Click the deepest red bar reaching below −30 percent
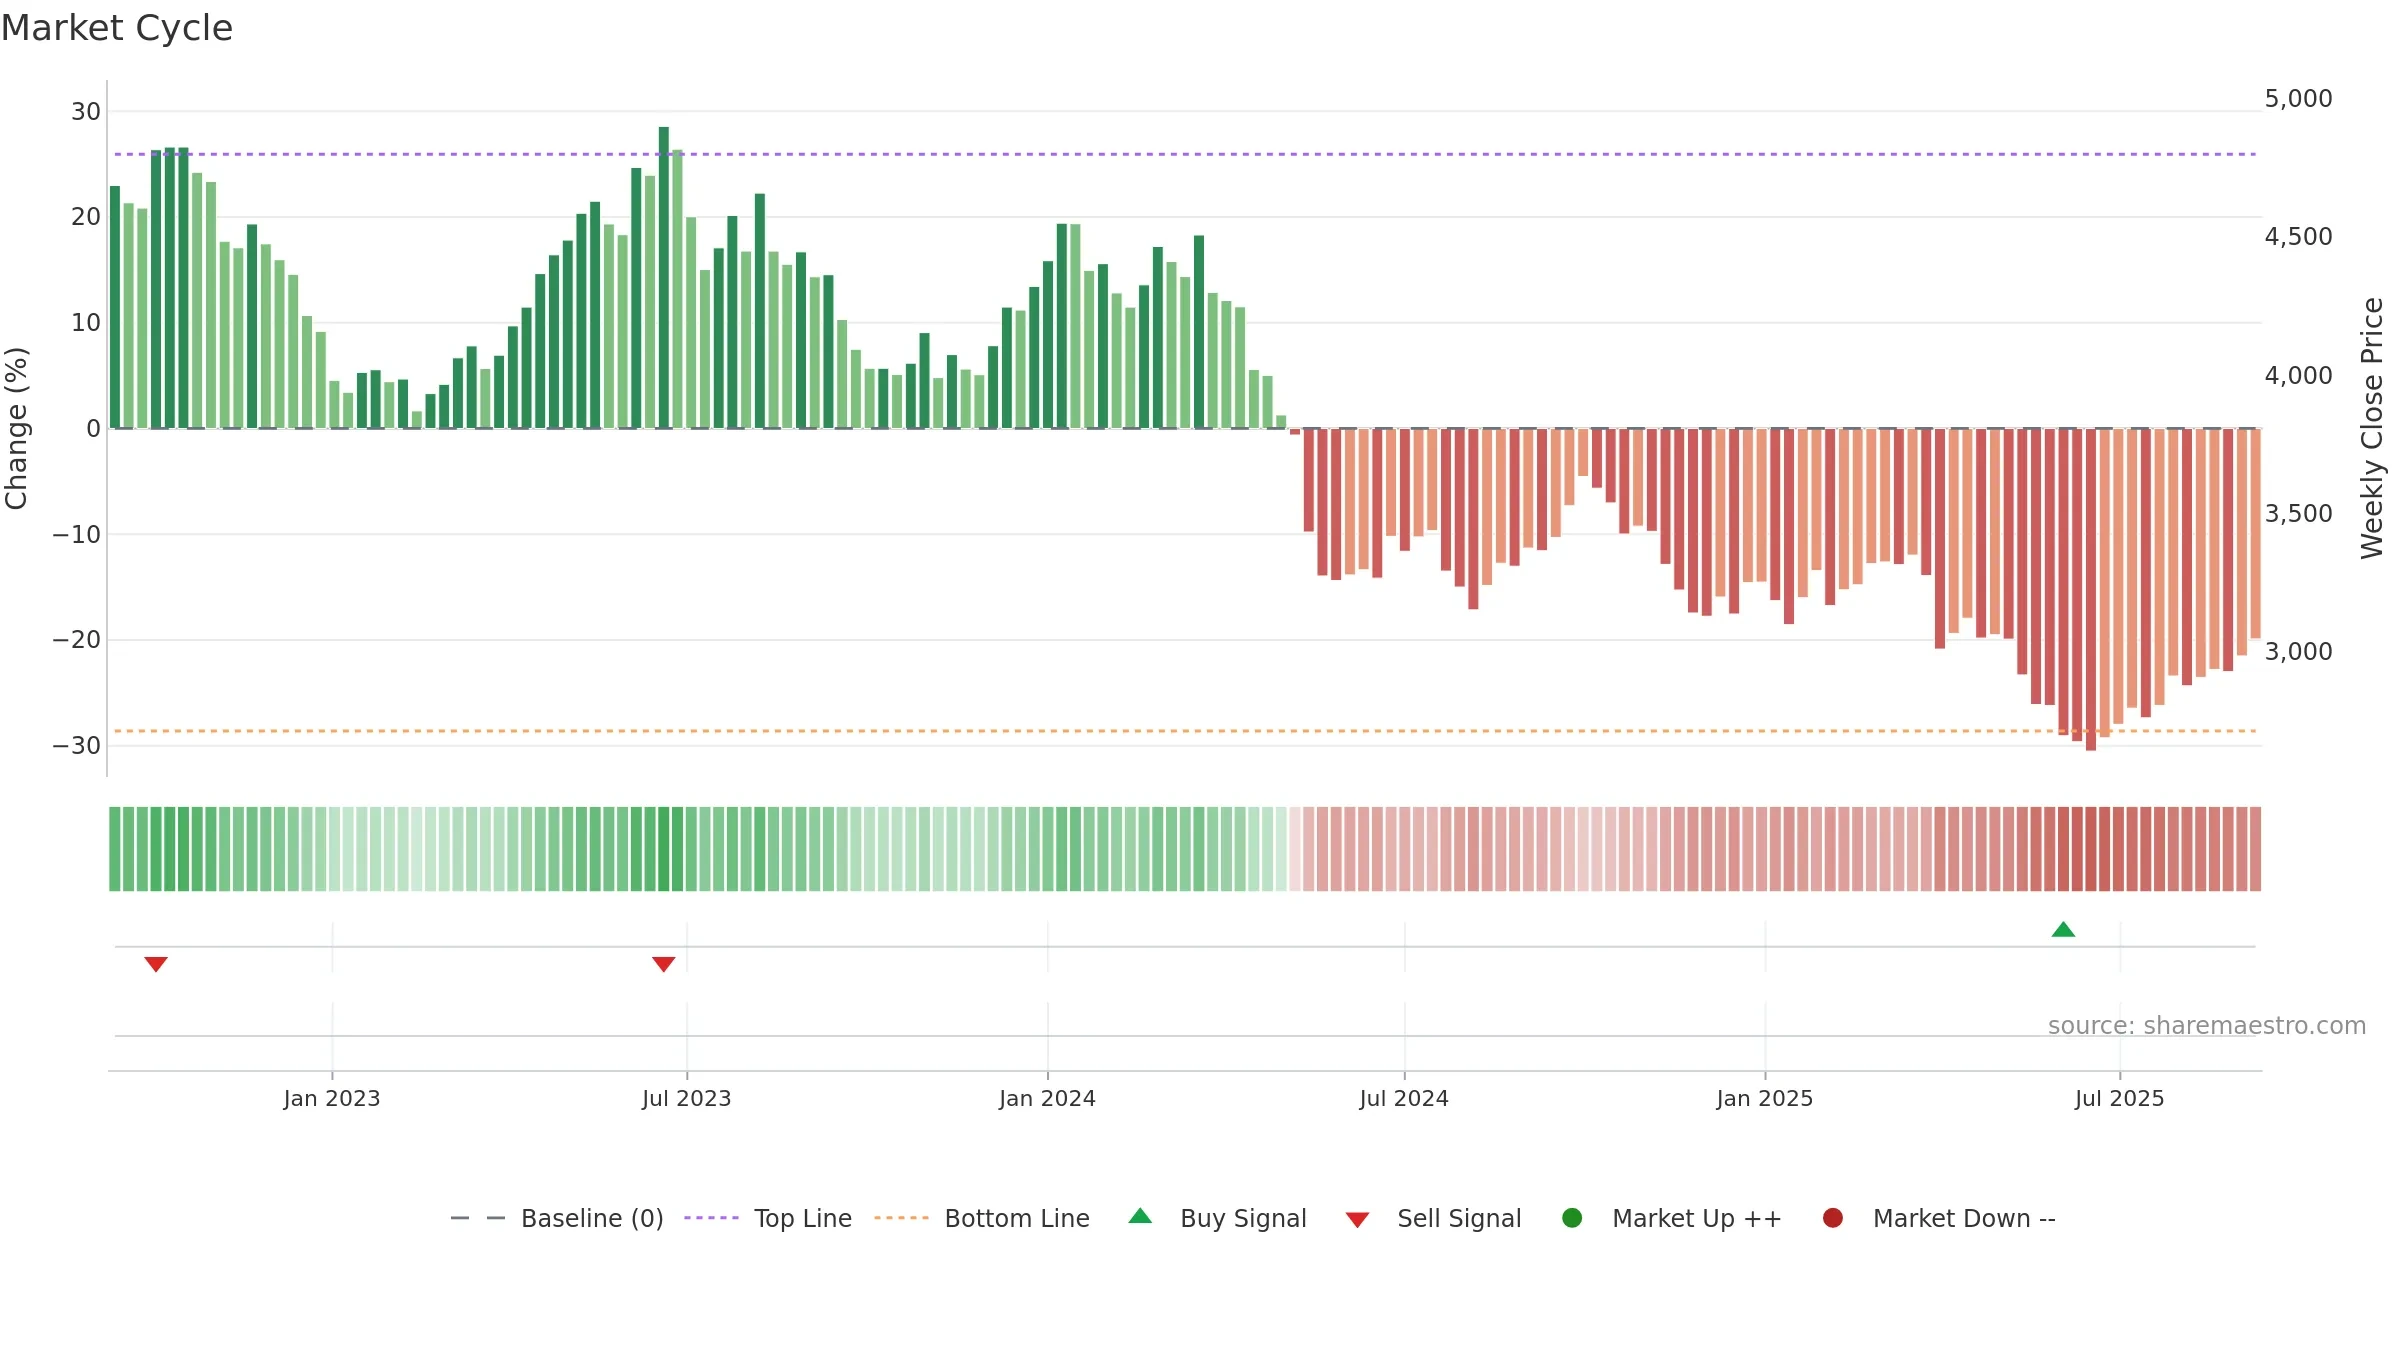Viewport: 2400px width, 1350px height. pos(2091,590)
